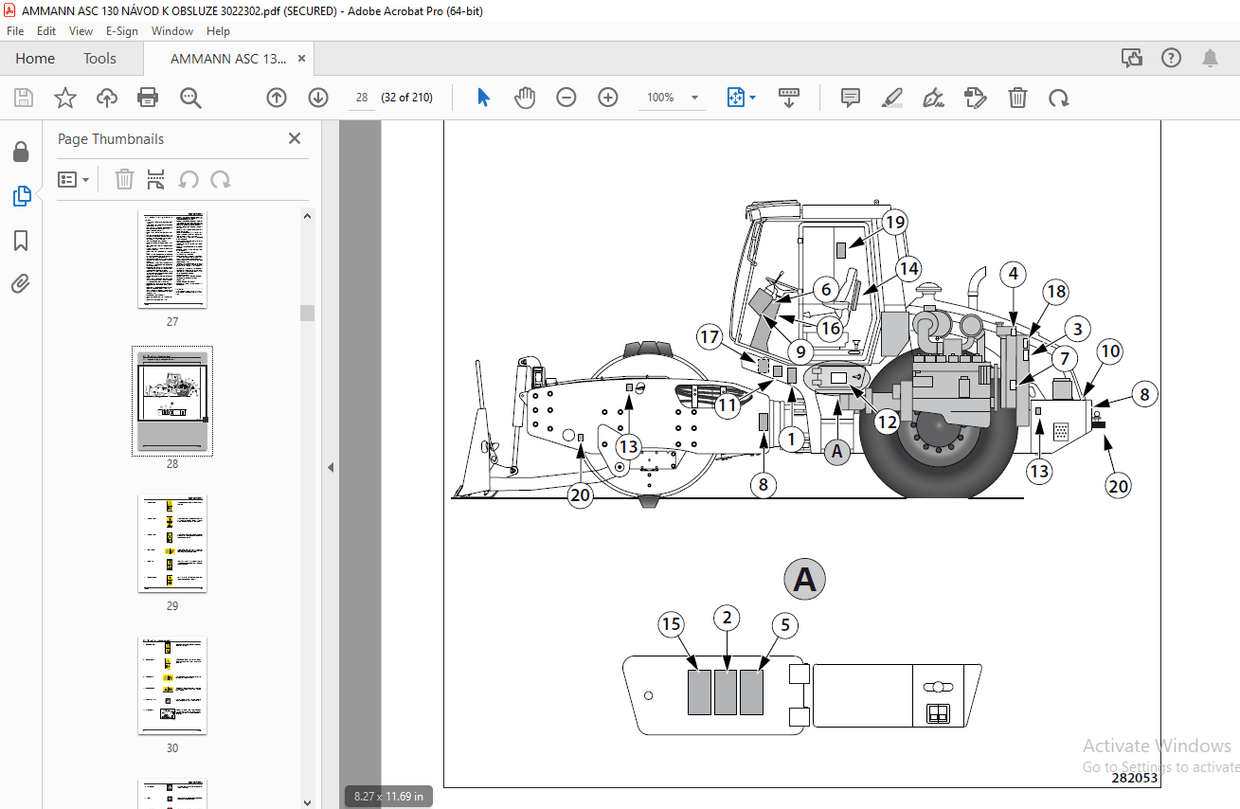The height and width of the screenshot is (809, 1240).
Task: Print the document
Action: 147,97
